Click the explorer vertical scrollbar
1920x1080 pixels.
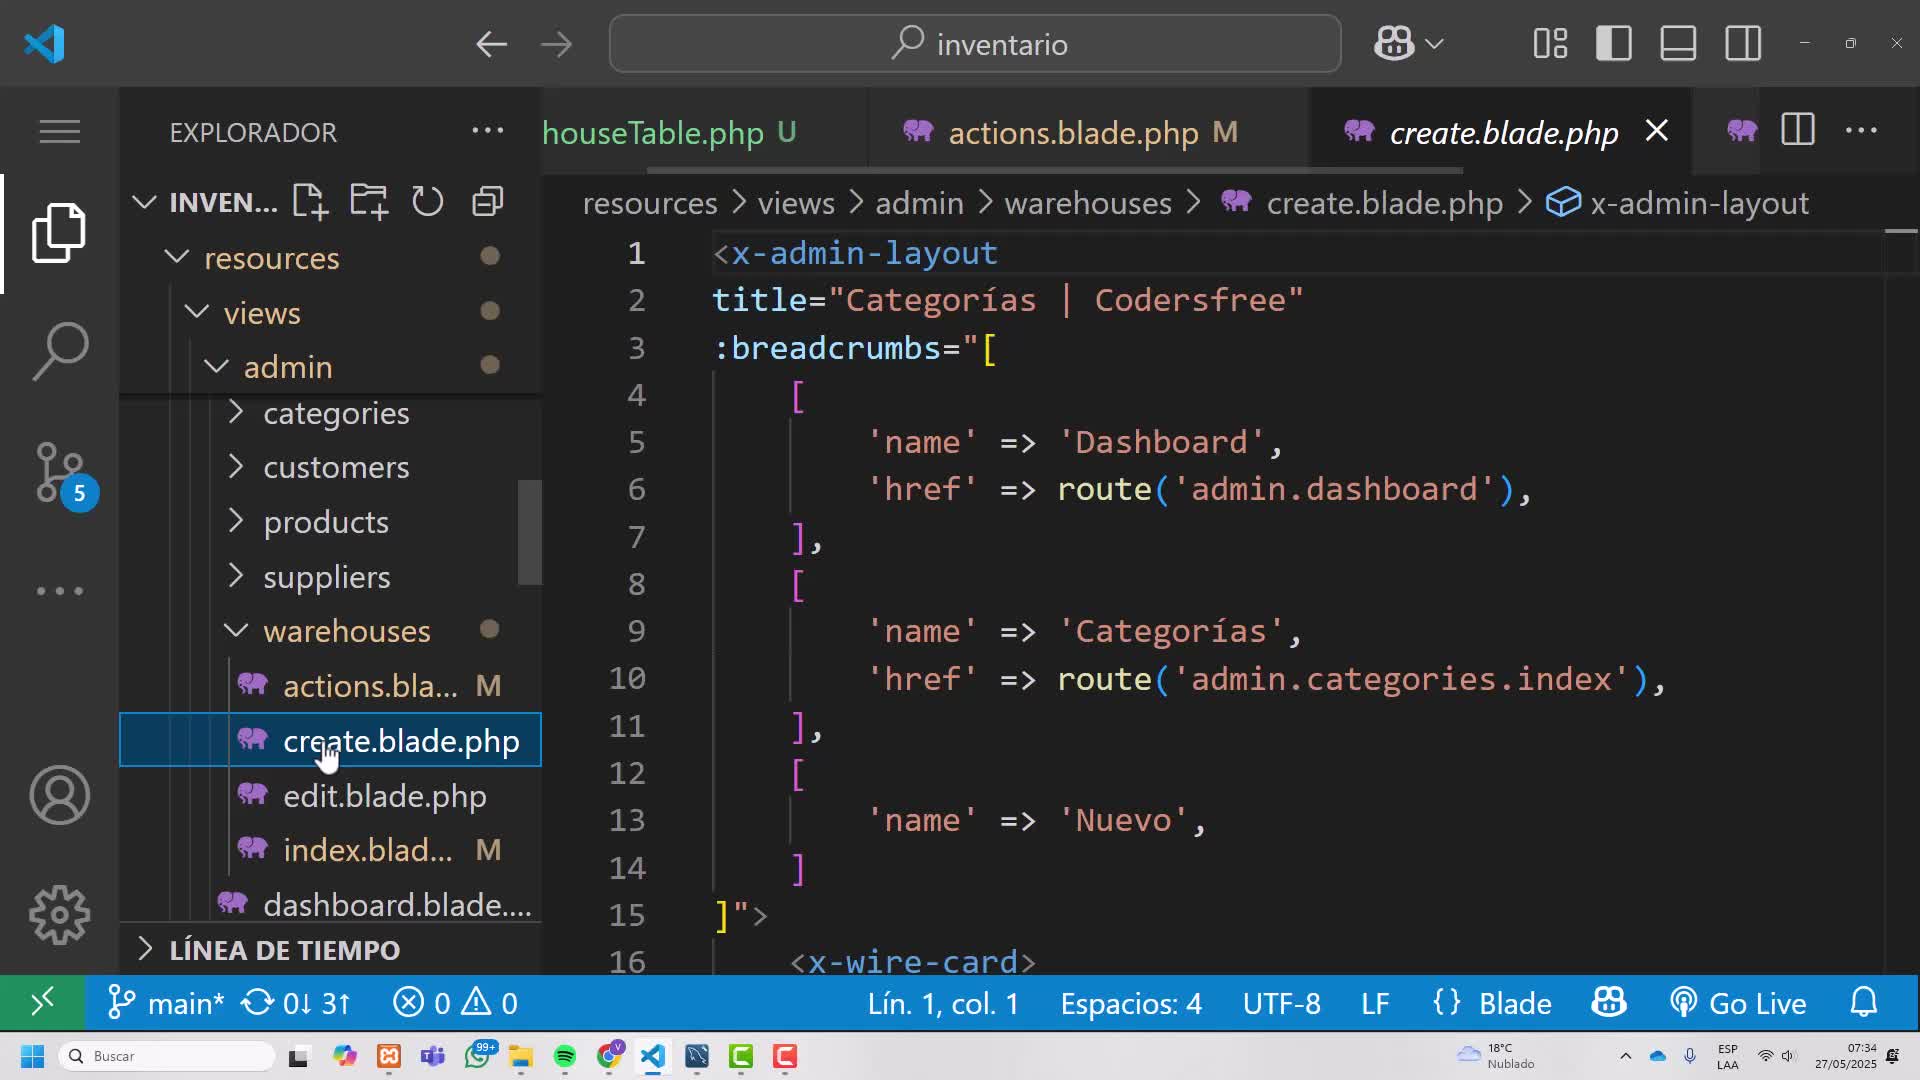(x=530, y=533)
